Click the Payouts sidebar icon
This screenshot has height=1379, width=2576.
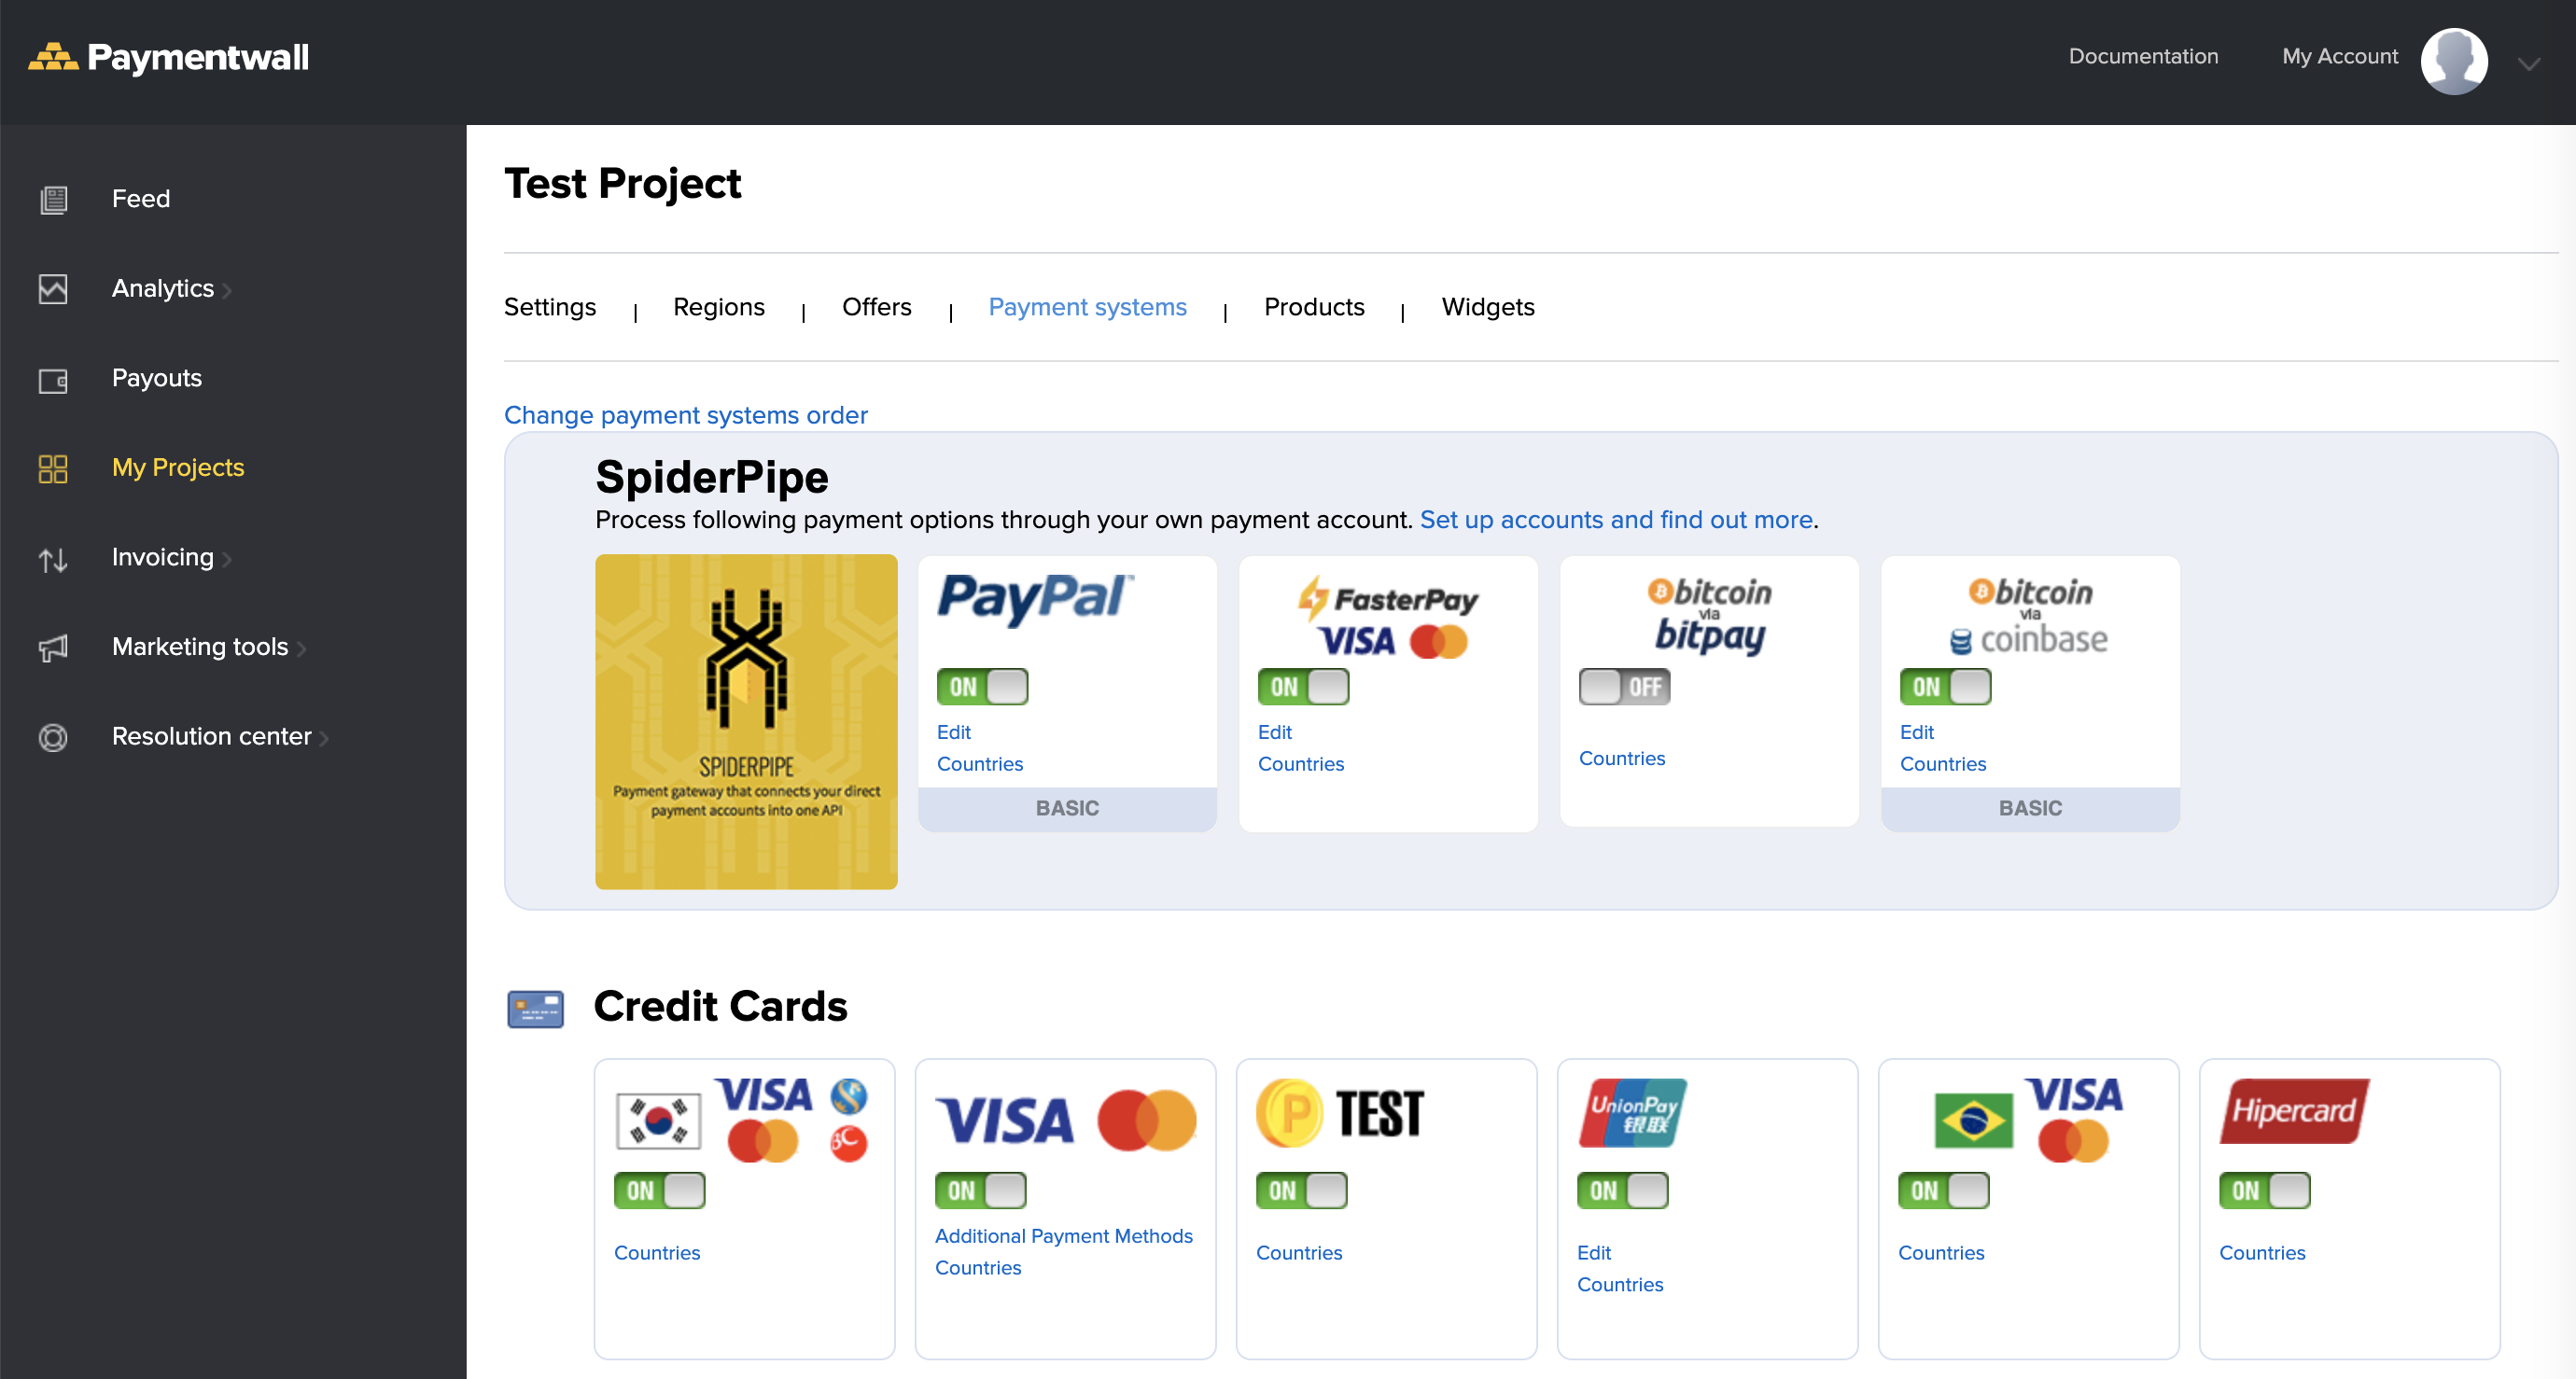tap(51, 378)
